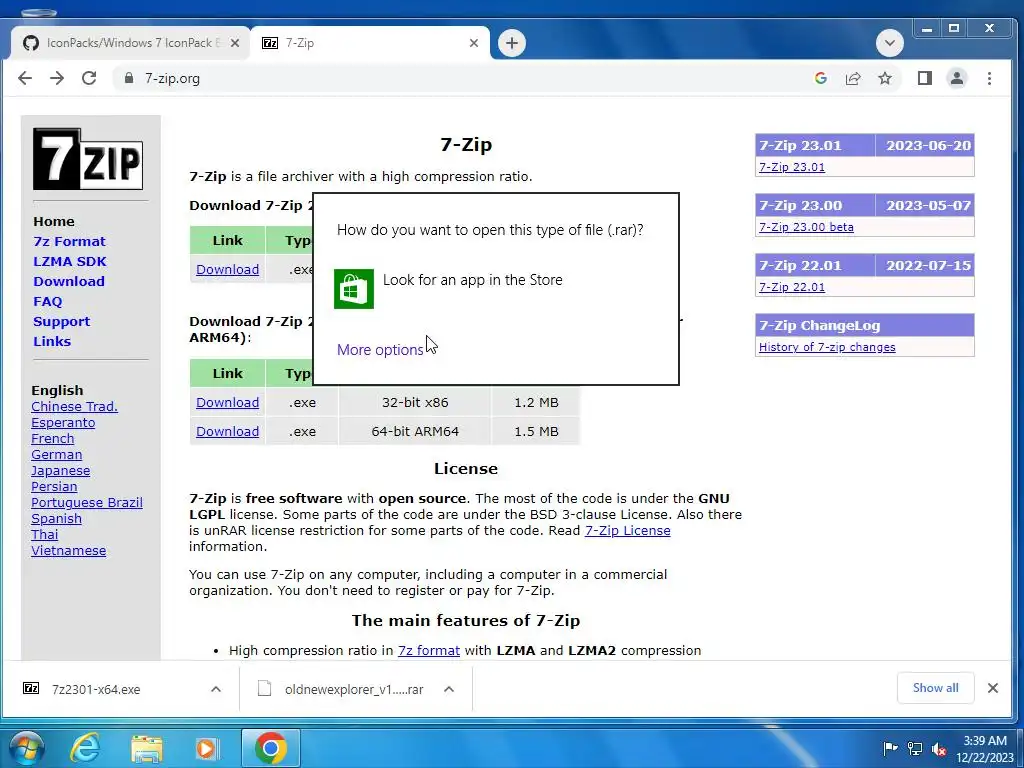The image size is (1024, 768).
Task: Close the downloads bar
Action: pos(993,688)
